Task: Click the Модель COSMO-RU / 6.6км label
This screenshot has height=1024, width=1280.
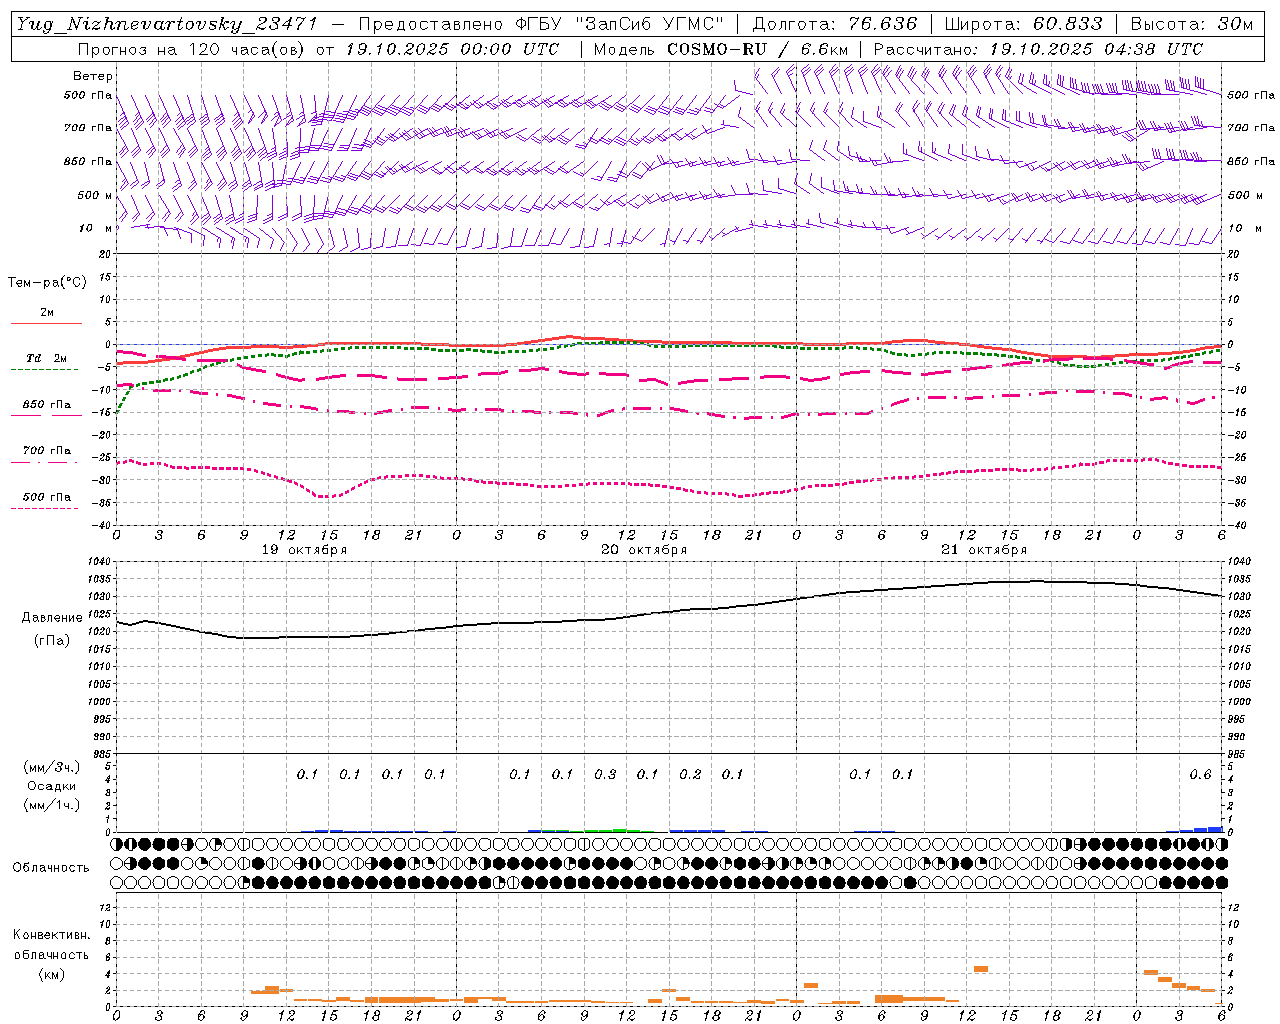Action: [x=720, y=49]
